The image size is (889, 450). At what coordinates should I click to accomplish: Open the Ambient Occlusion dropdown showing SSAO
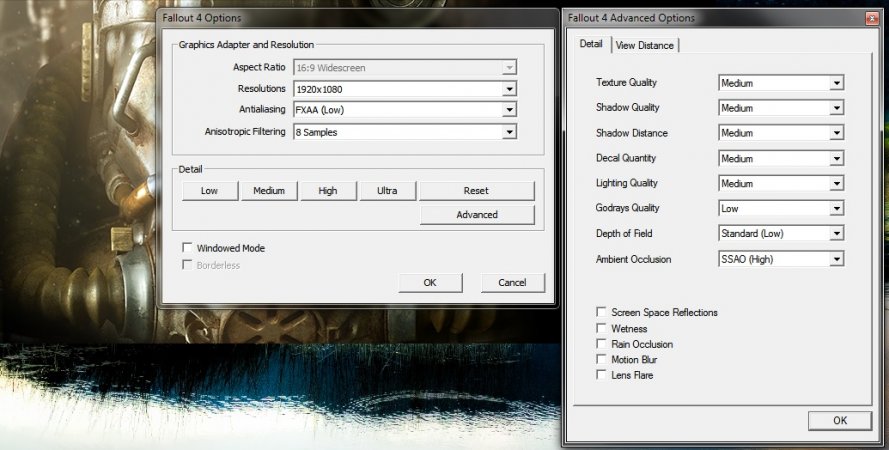click(781, 259)
